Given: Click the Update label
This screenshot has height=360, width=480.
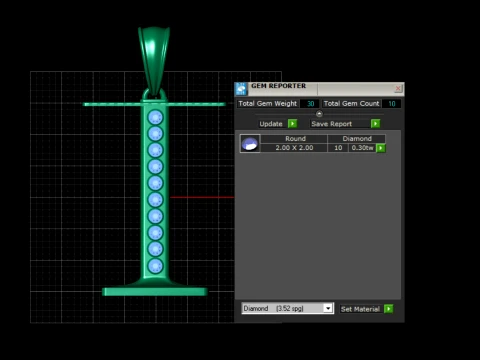Looking at the screenshot, I should click(271, 124).
